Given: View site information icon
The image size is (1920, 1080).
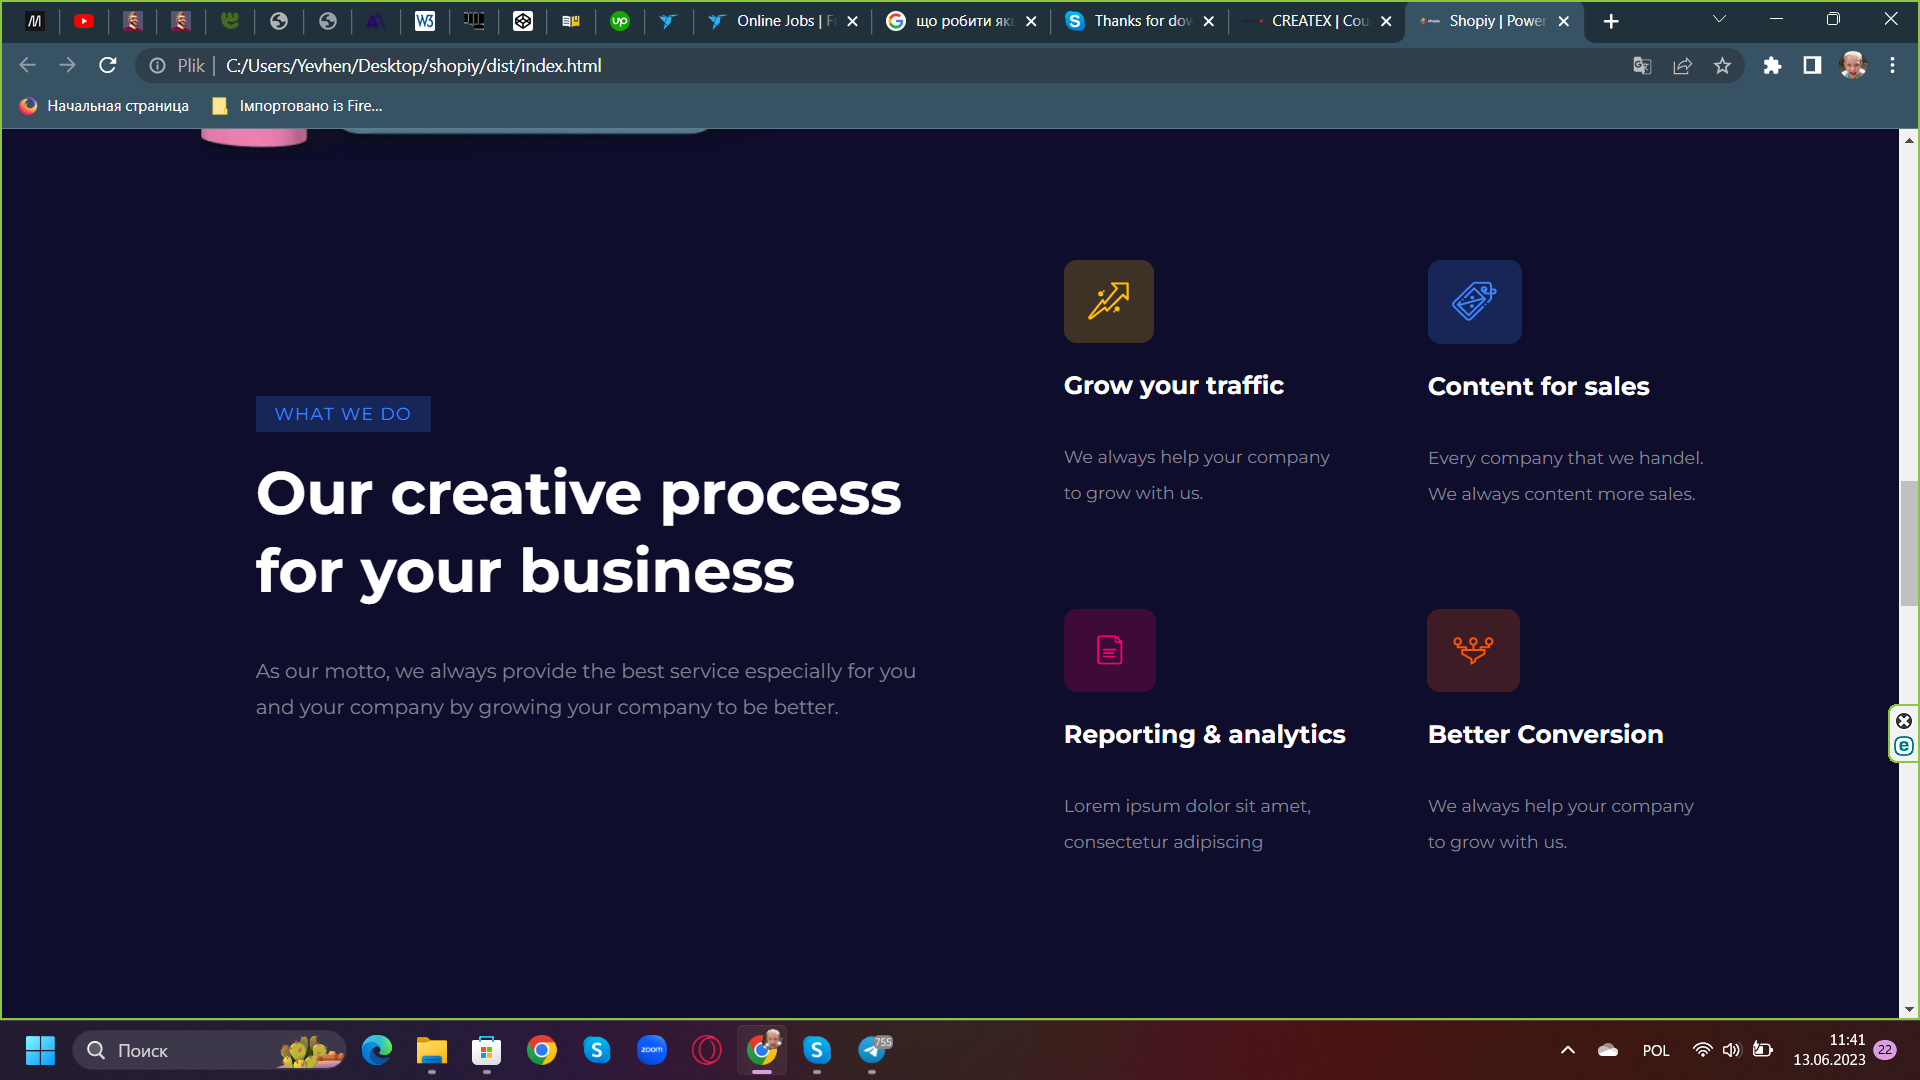Looking at the screenshot, I should [x=157, y=66].
